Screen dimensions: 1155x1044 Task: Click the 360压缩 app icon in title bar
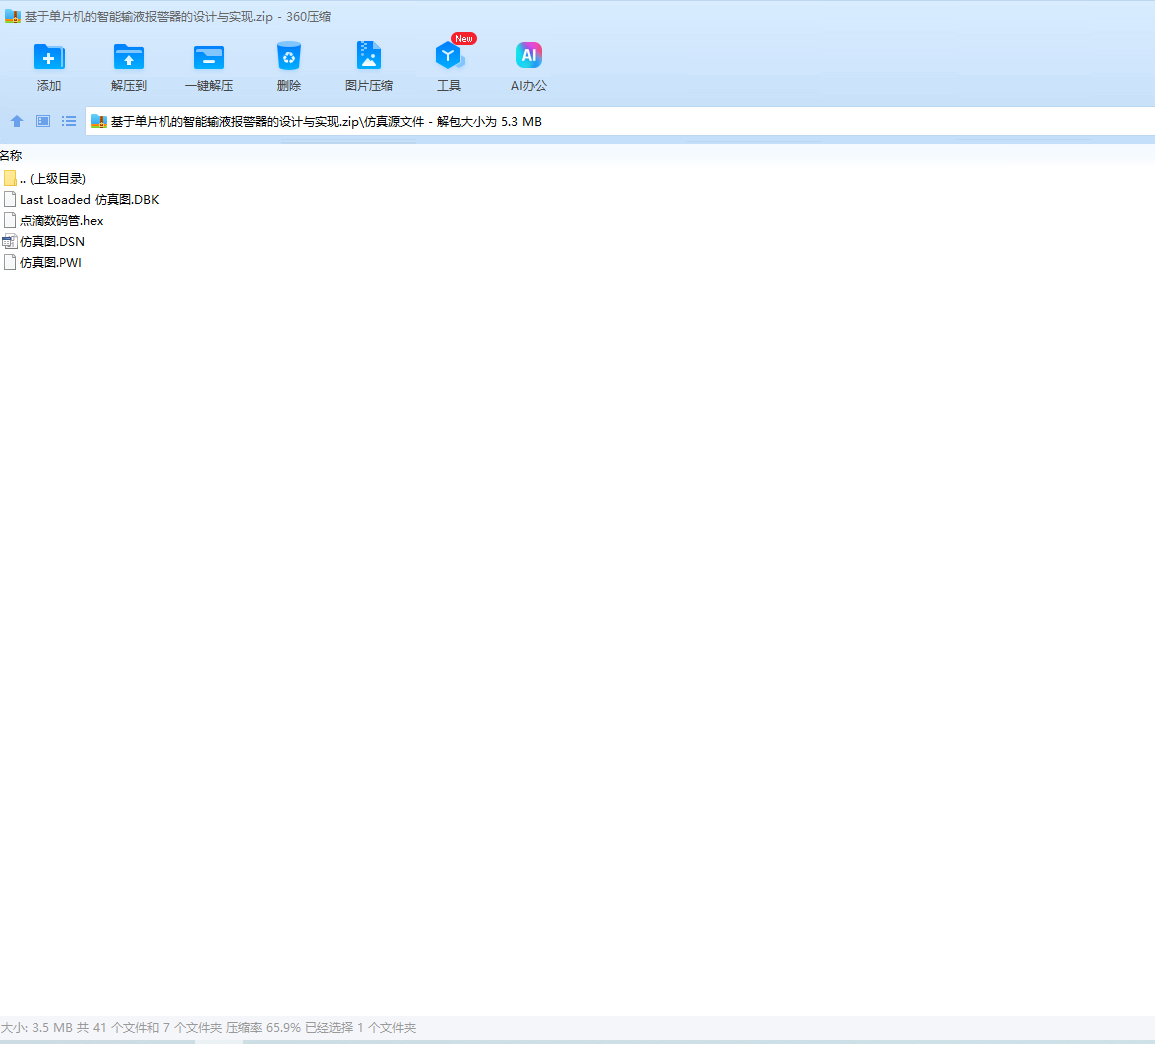pos(13,16)
